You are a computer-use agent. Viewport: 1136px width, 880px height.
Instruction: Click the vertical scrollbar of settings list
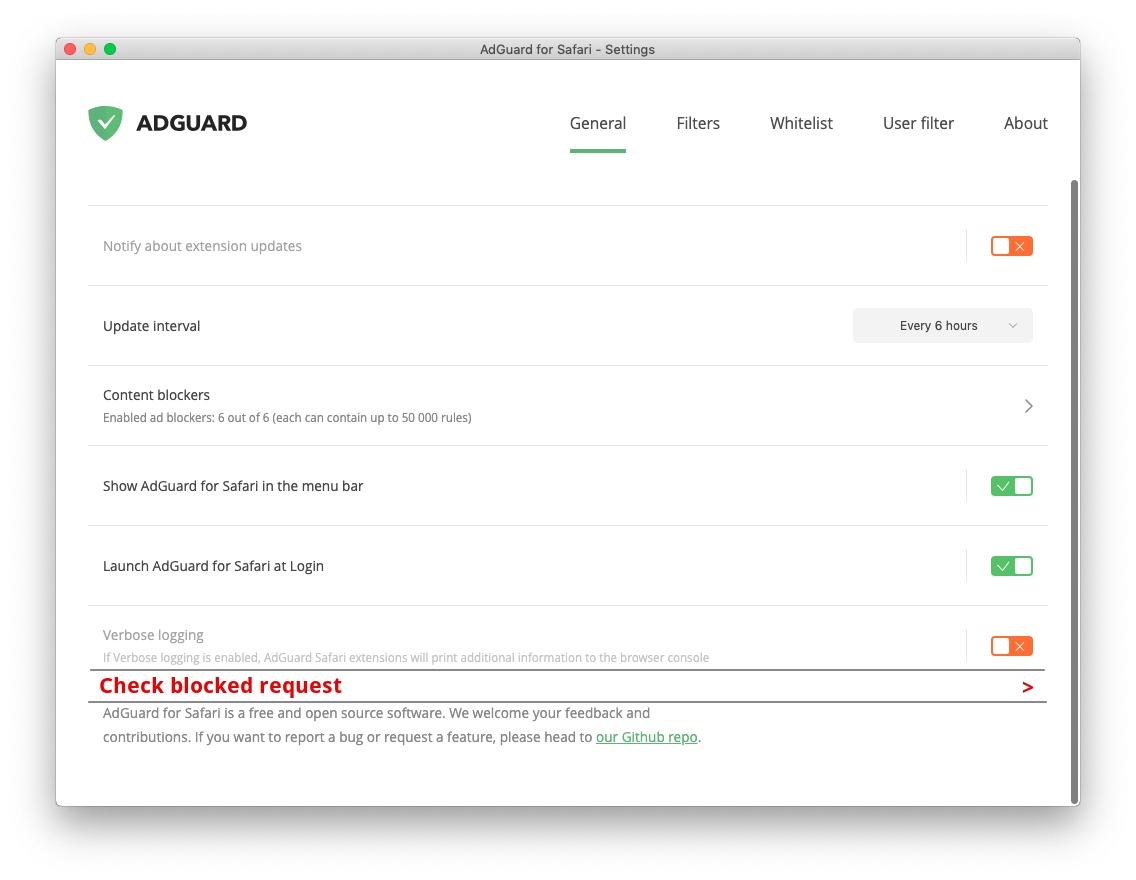(1074, 493)
